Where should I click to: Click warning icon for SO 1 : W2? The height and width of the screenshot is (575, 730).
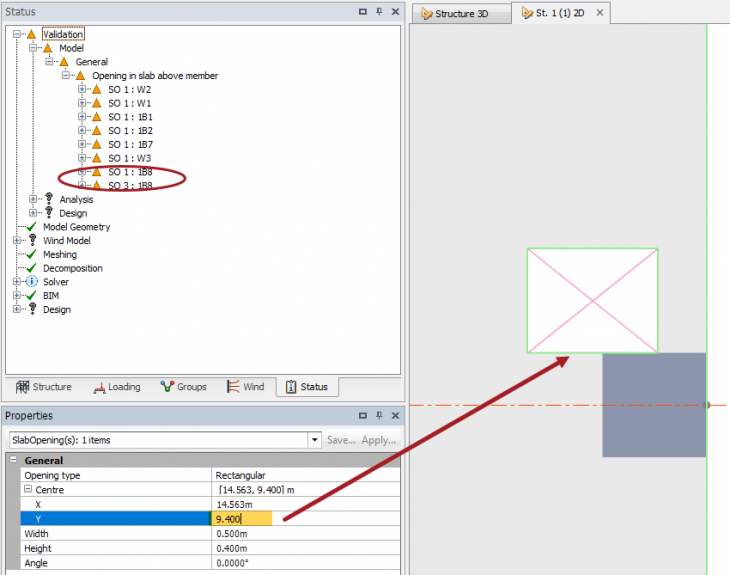[96, 89]
